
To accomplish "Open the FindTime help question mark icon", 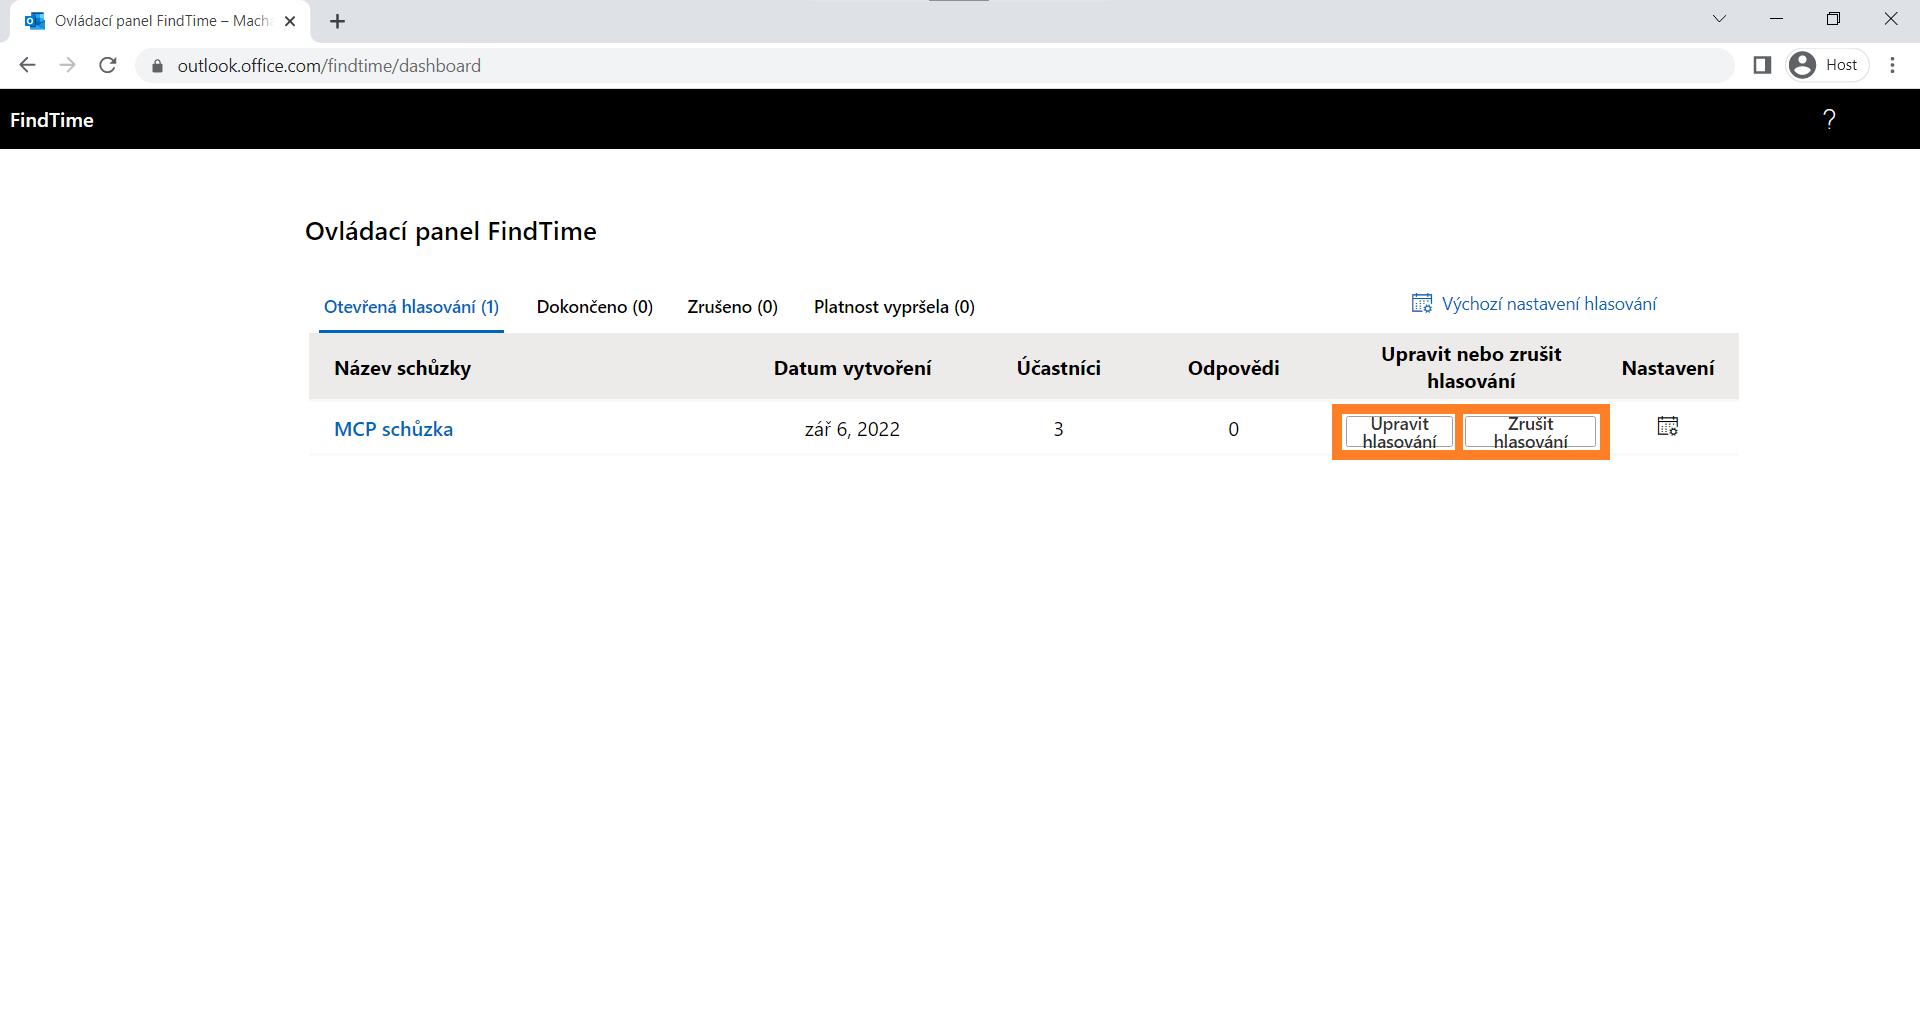I will (x=1829, y=120).
